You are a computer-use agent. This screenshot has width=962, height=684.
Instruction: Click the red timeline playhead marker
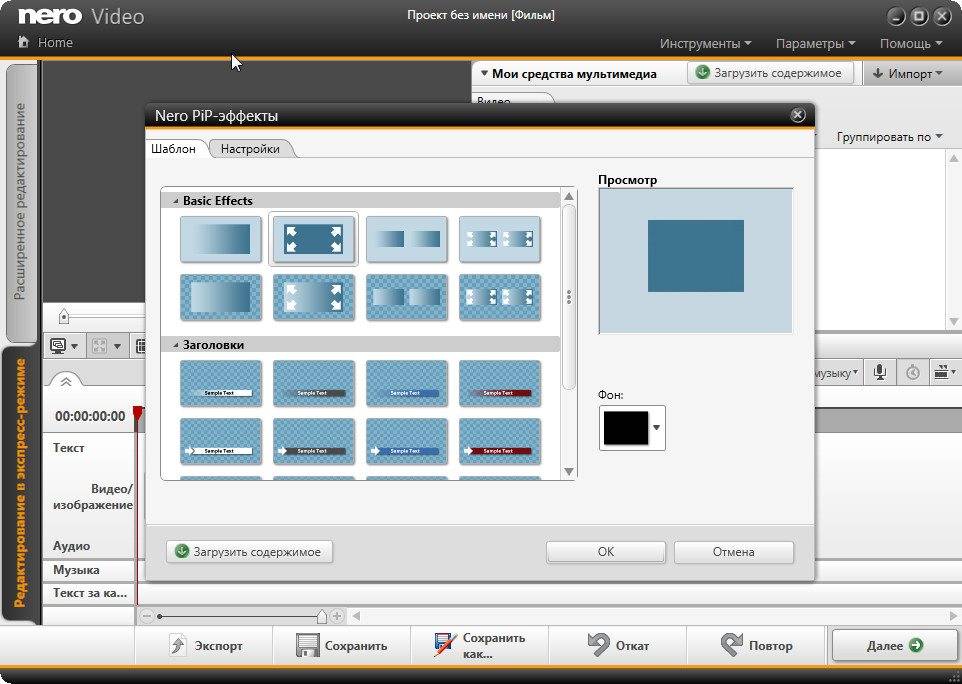139,412
